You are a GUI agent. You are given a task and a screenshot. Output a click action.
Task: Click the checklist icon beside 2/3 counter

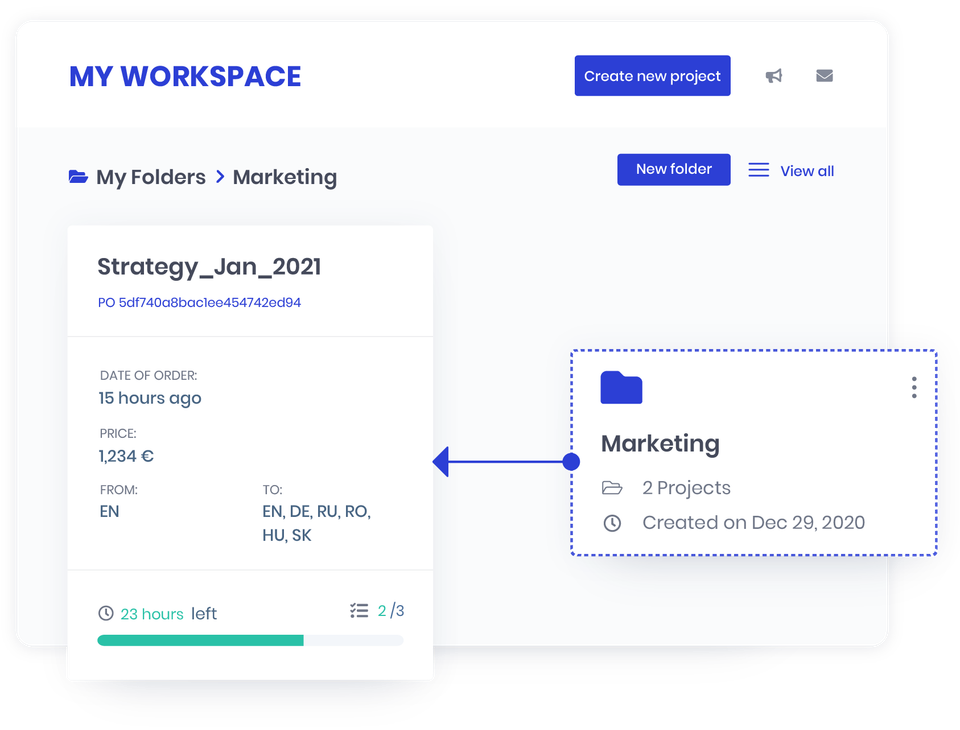click(359, 610)
